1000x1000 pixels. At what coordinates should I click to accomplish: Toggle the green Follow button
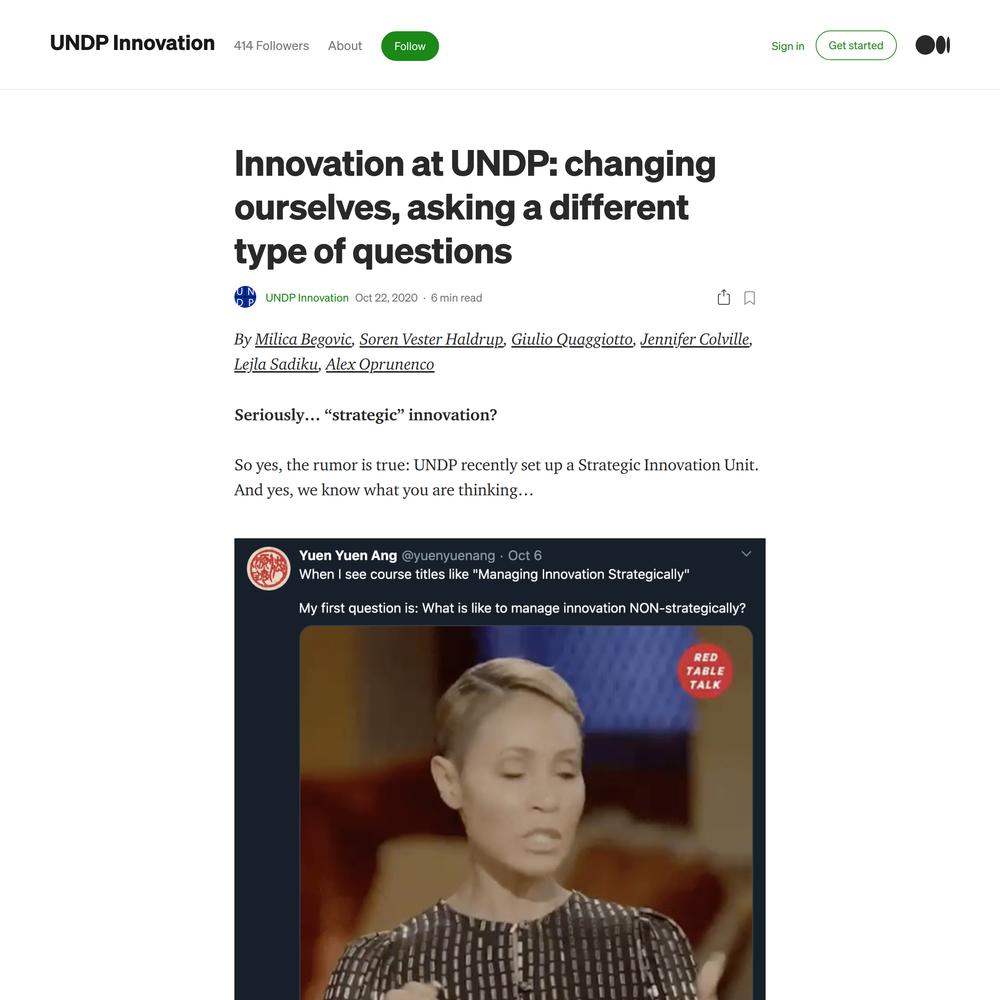(x=409, y=46)
